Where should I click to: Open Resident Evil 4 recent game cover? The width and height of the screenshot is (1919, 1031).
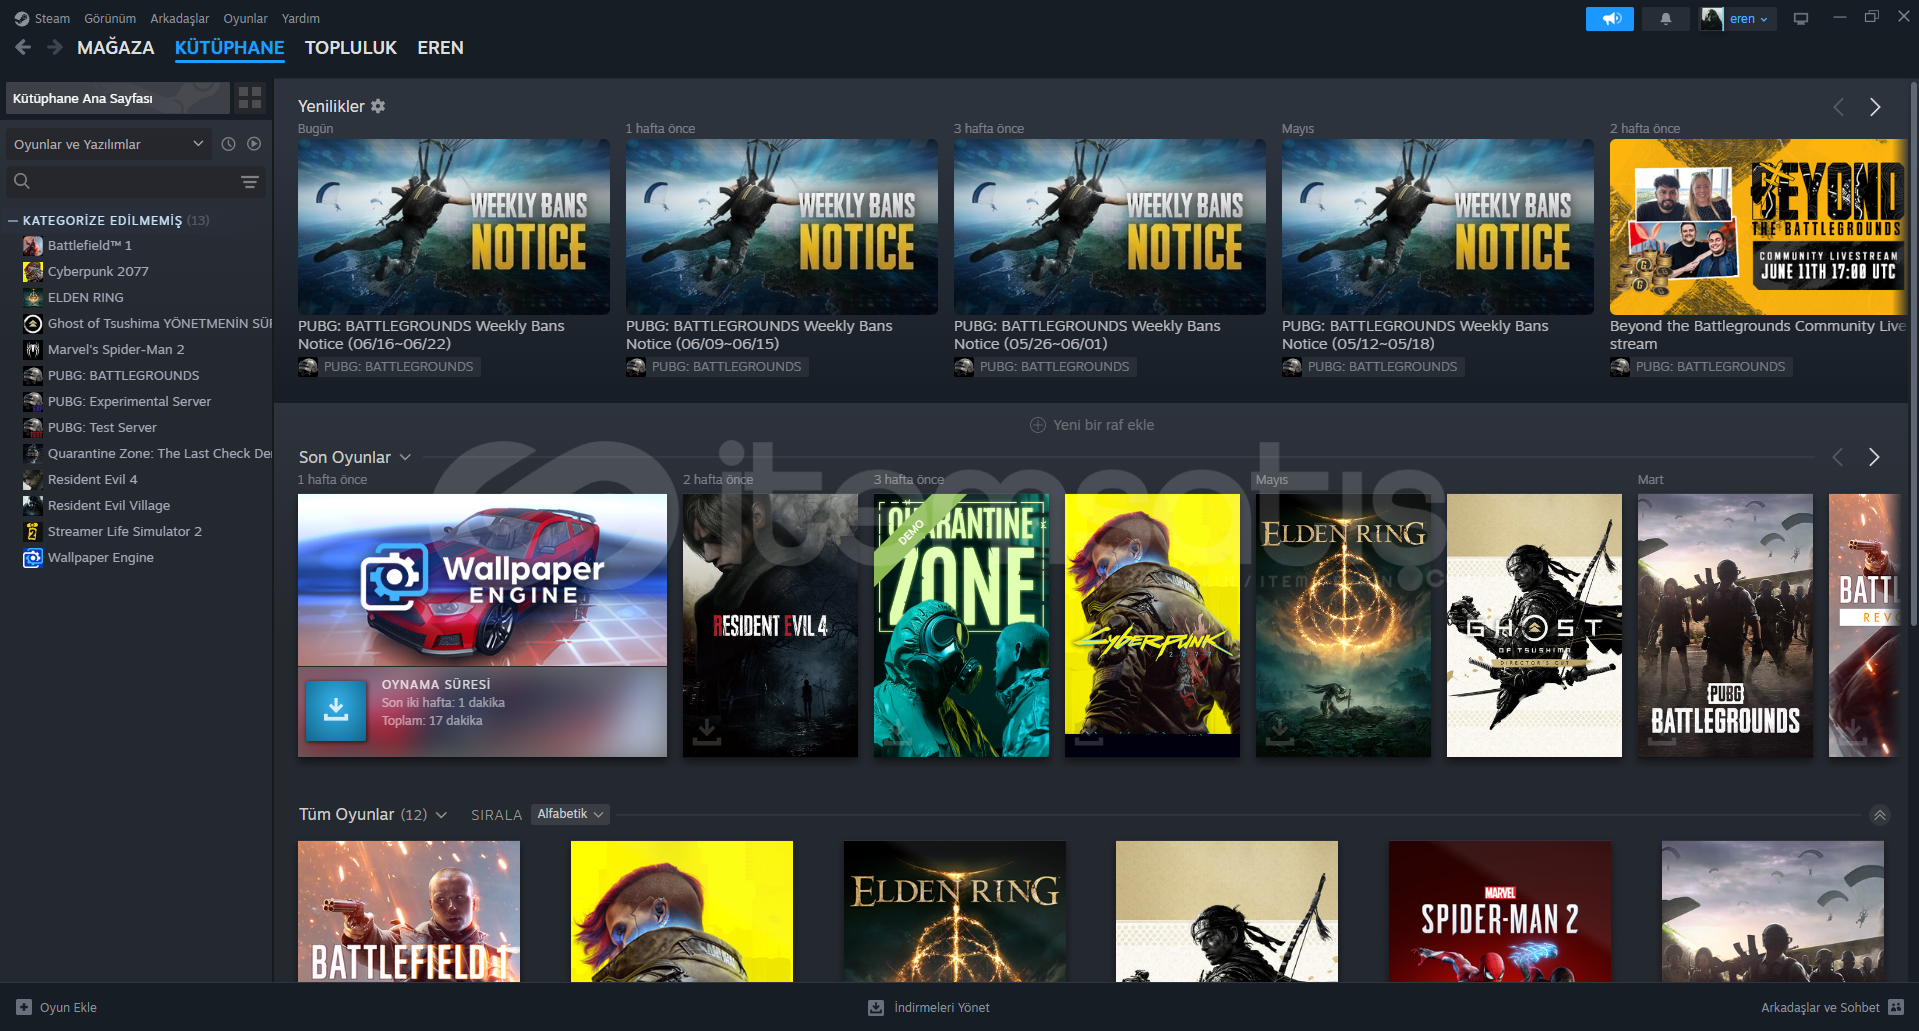point(770,625)
